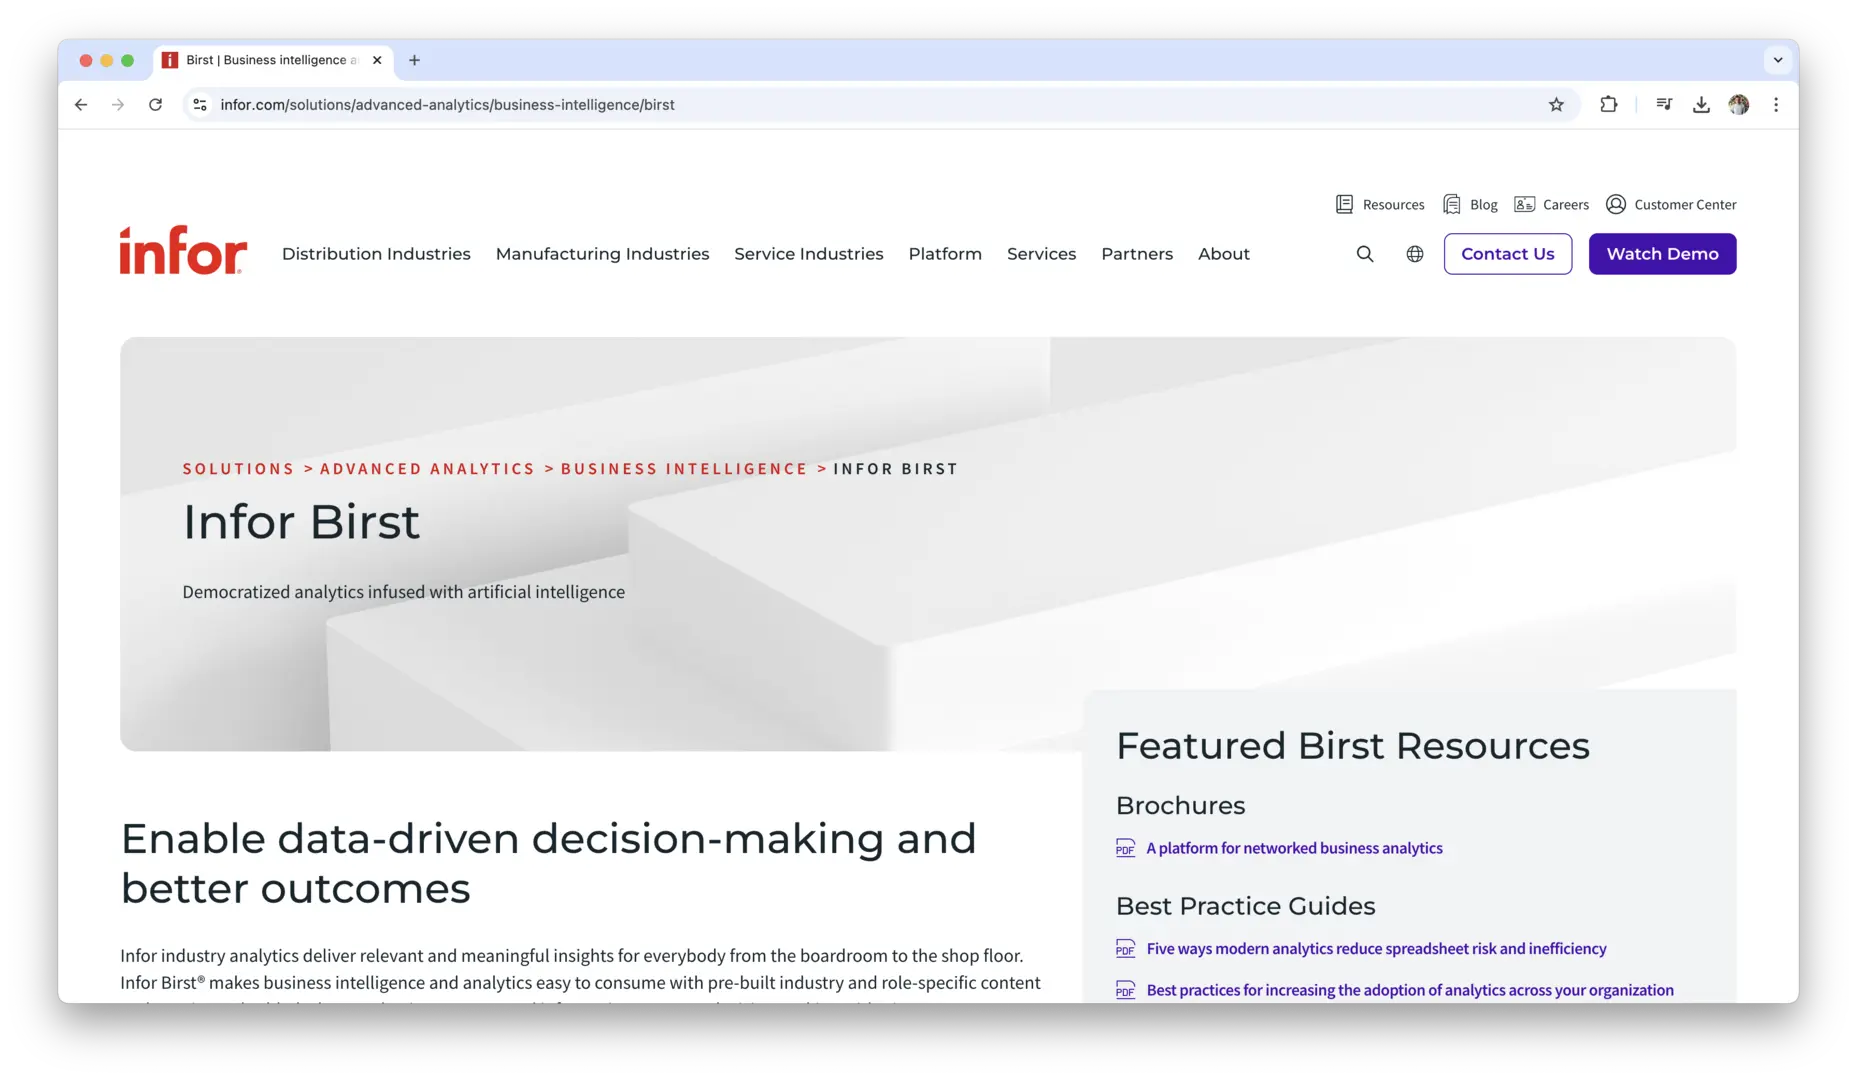Select the Birst Business intelligence tab
Viewport: 1857px width, 1080px height.
273,60
